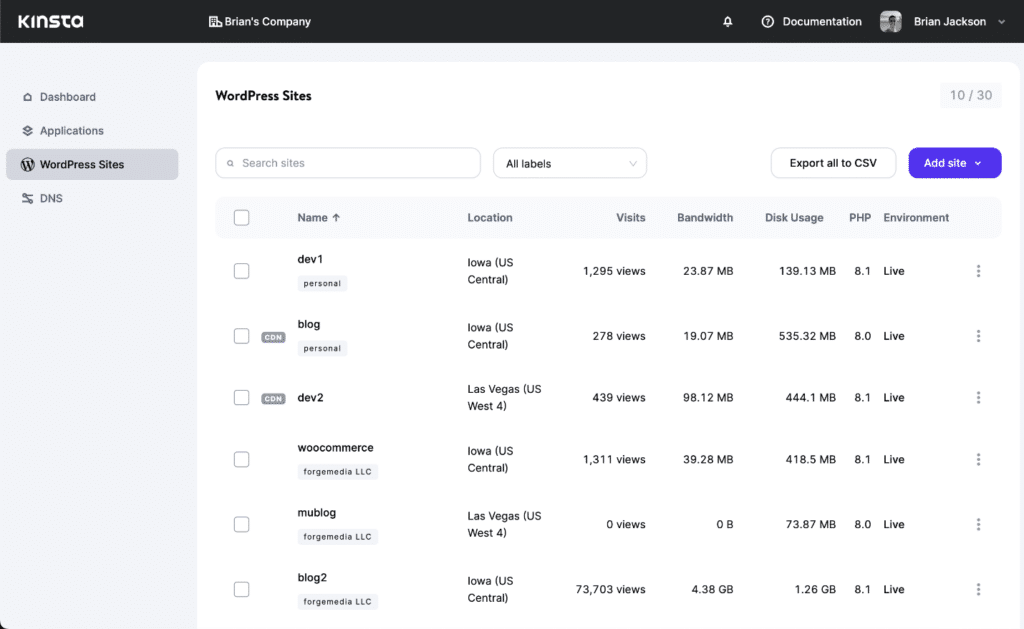Open the three-dot menu for mublog

(x=978, y=524)
